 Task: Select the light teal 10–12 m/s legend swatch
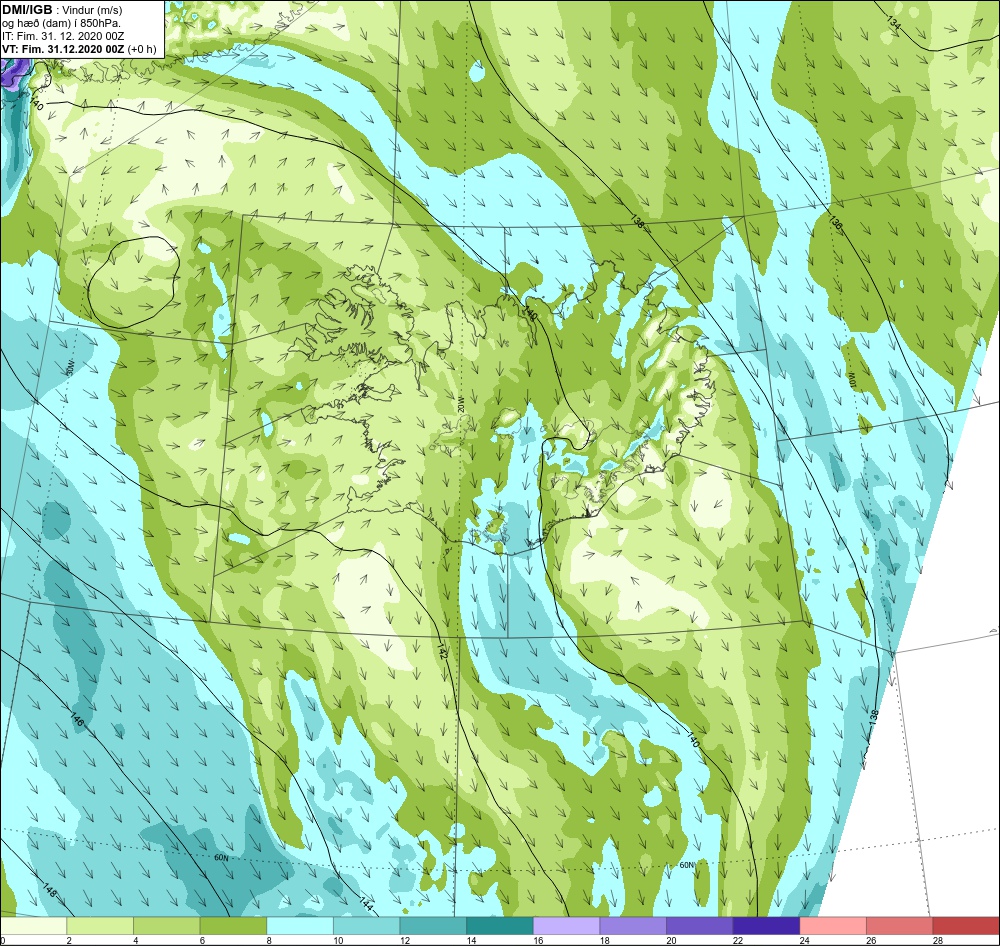[x=367, y=925]
